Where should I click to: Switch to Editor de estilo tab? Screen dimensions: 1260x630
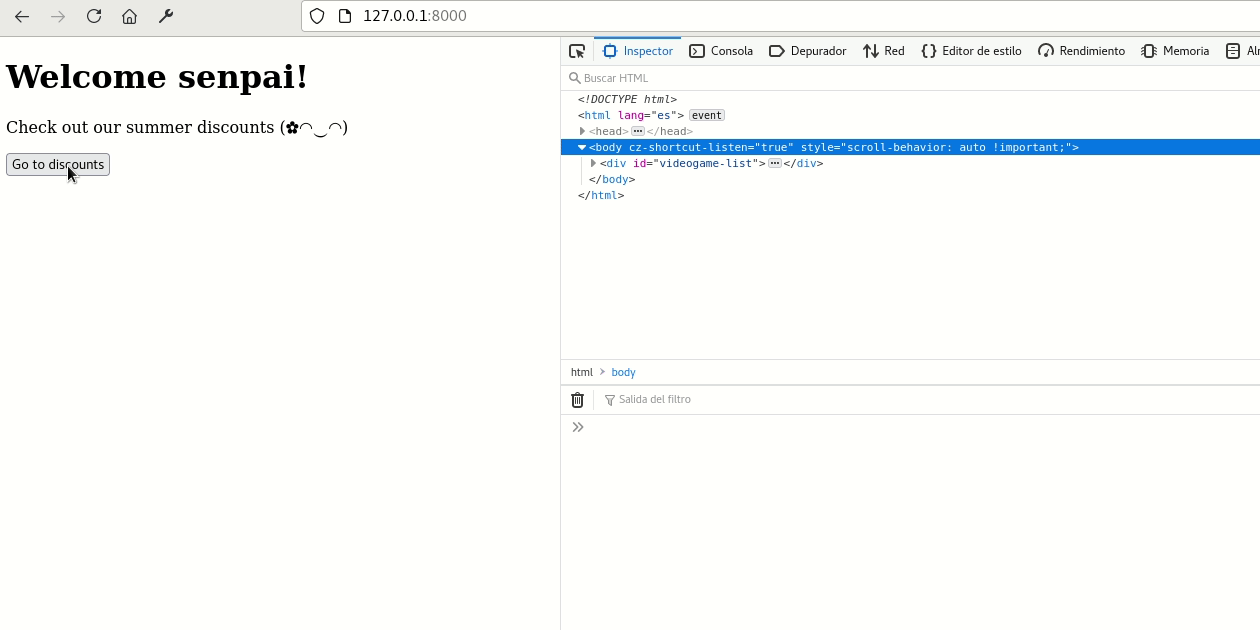[x=971, y=51]
